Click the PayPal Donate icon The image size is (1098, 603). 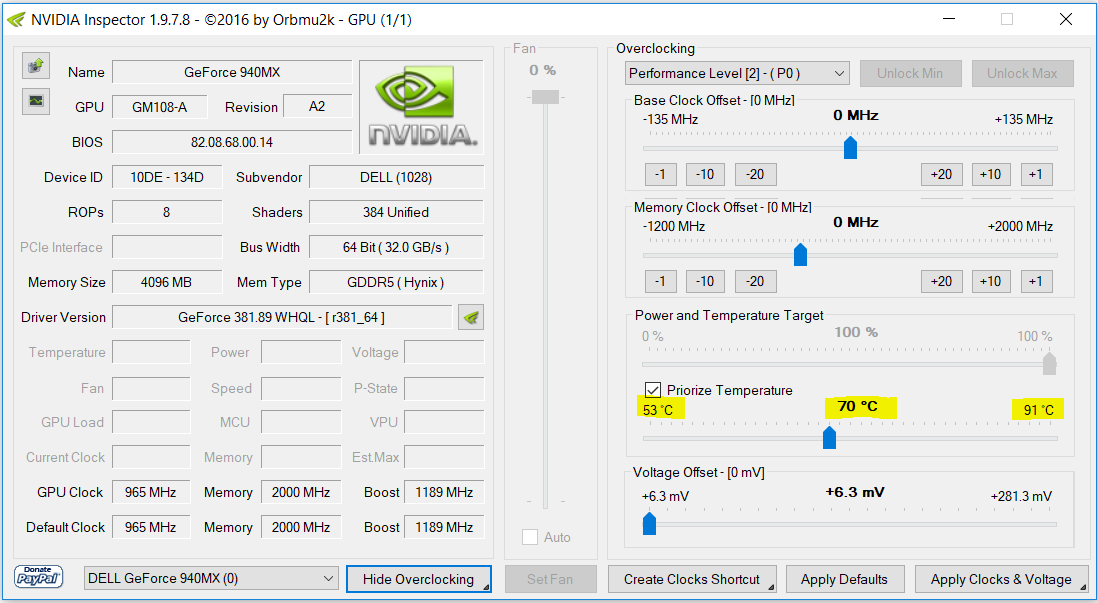click(39, 577)
